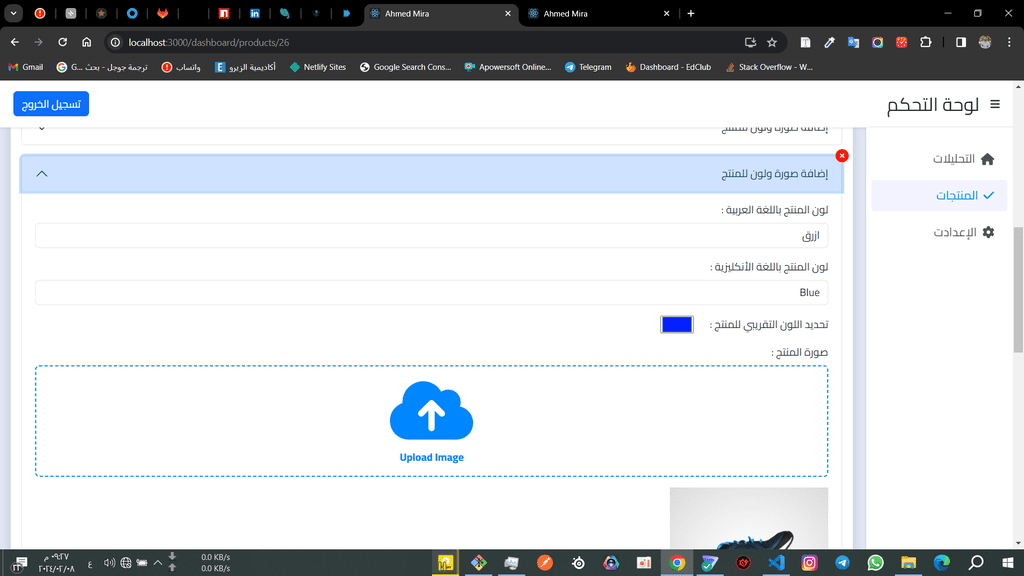
Task: Click the تسجيل الخروج logout button
Action: pos(51,104)
